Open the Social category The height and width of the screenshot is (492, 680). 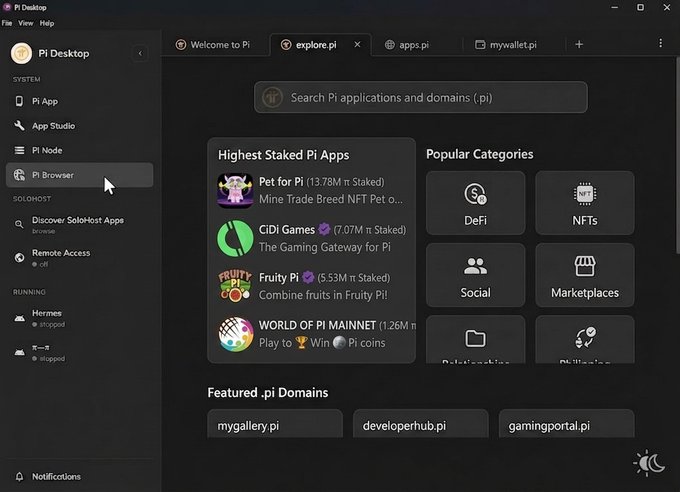[476, 275]
